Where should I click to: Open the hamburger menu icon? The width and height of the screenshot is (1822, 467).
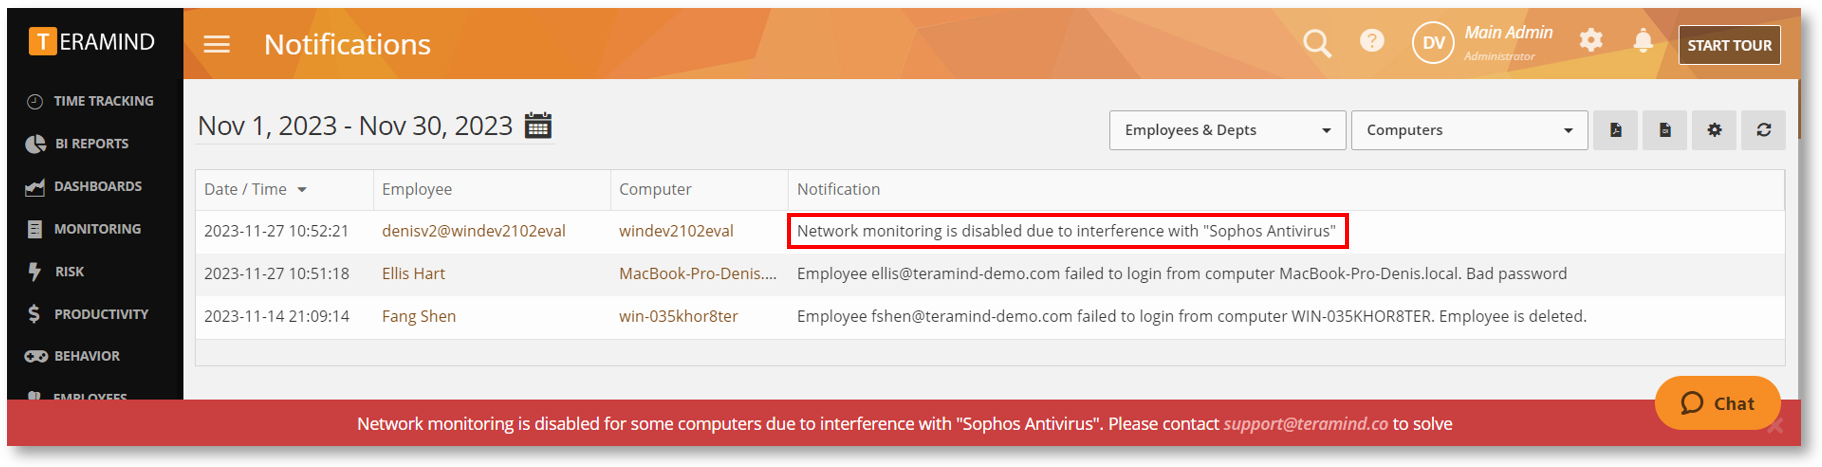(217, 44)
